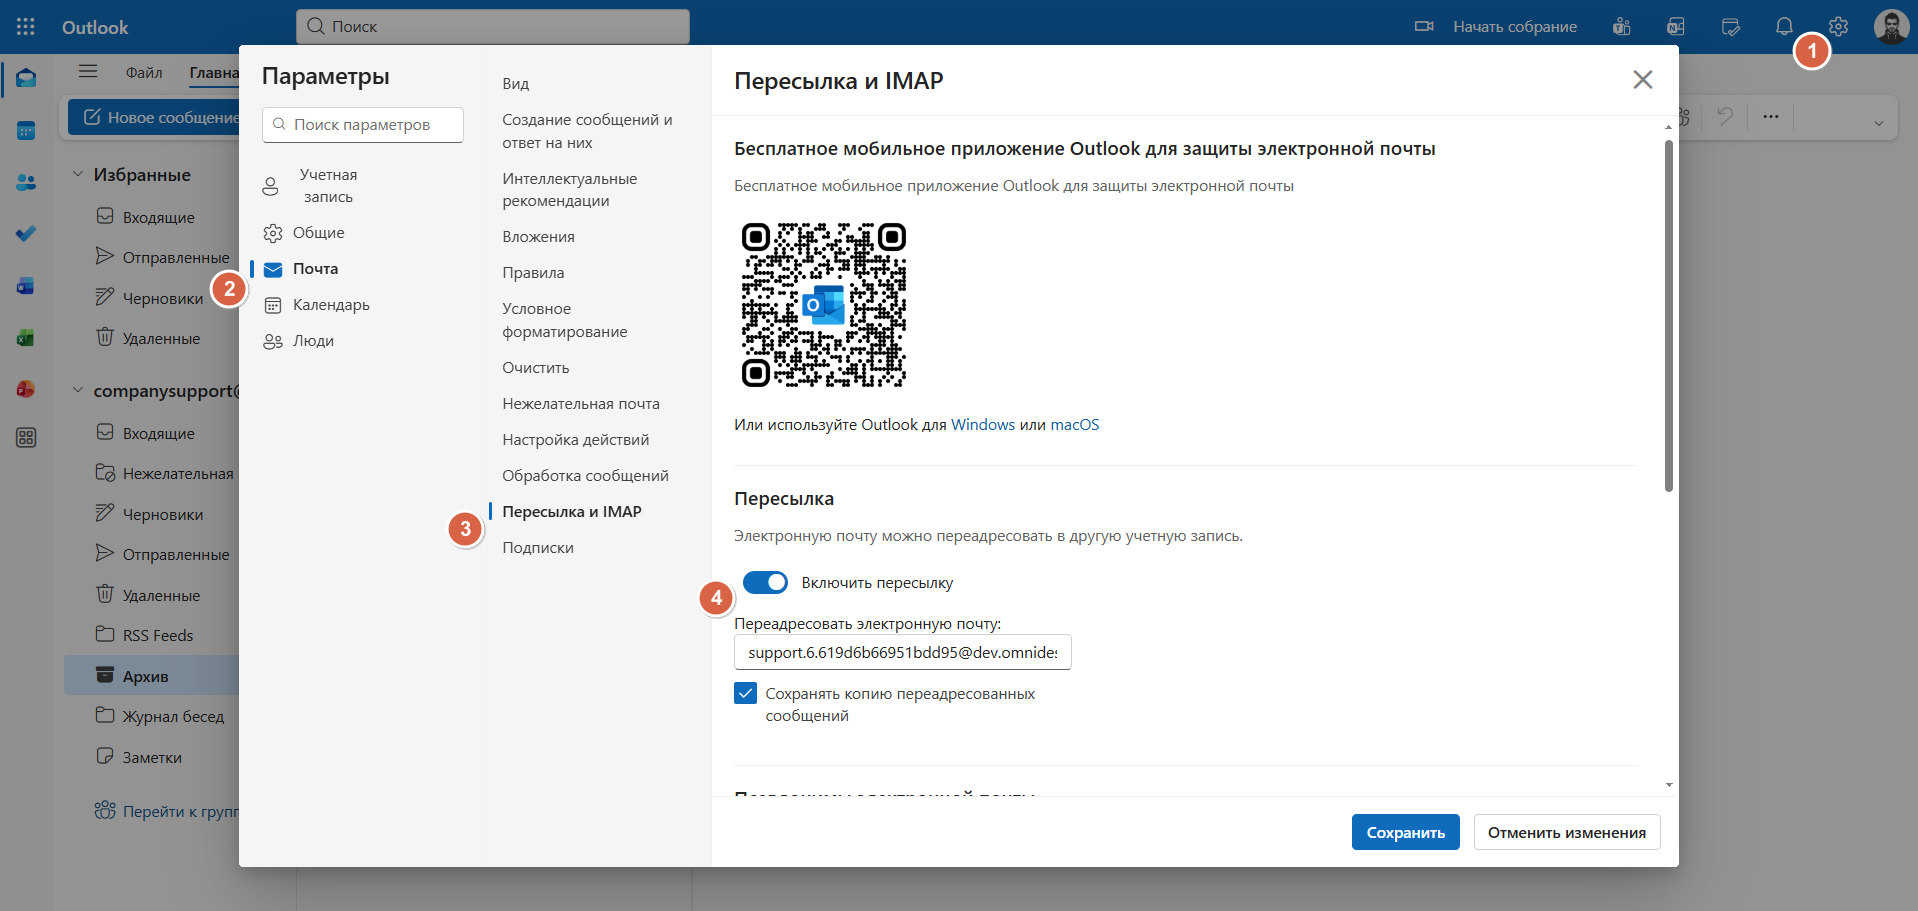This screenshot has height=911, width=1918.
Task: Click the notifications bell icon
Action: pos(1784,27)
